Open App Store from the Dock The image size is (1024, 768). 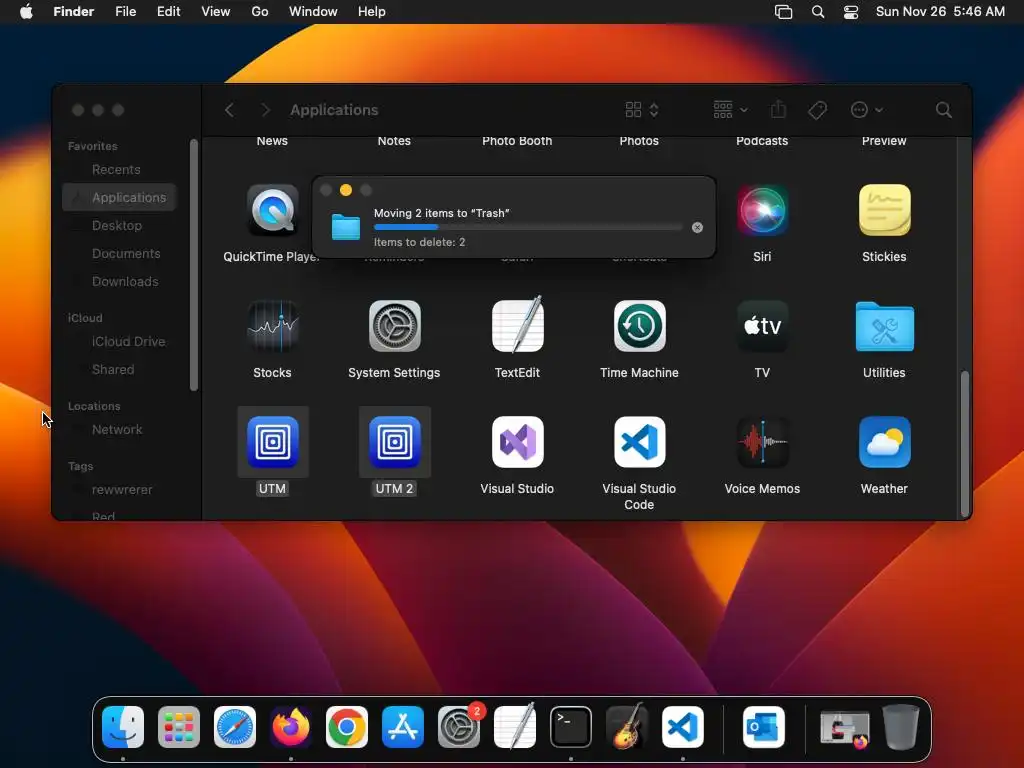coord(403,727)
